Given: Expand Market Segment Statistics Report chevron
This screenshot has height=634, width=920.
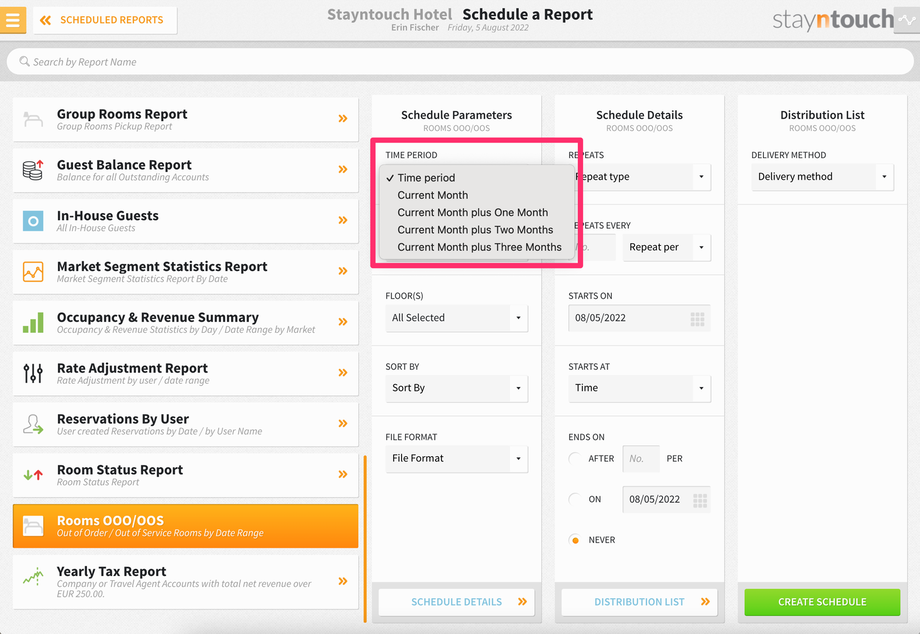Looking at the screenshot, I should pos(343,271).
